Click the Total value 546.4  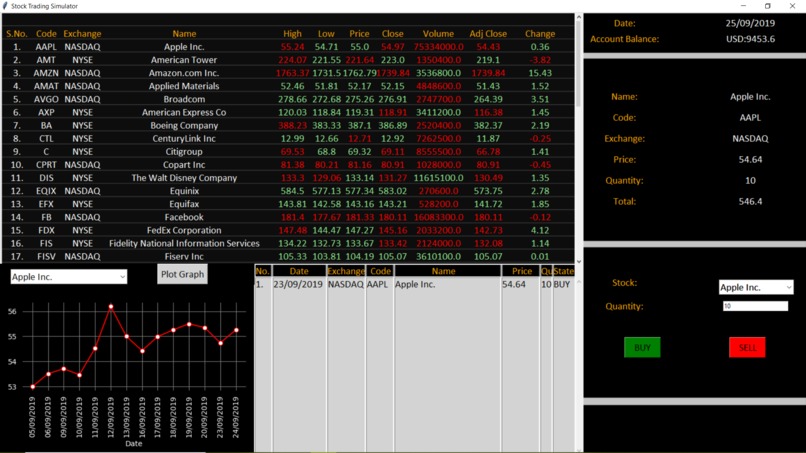click(x=750, y=202)
